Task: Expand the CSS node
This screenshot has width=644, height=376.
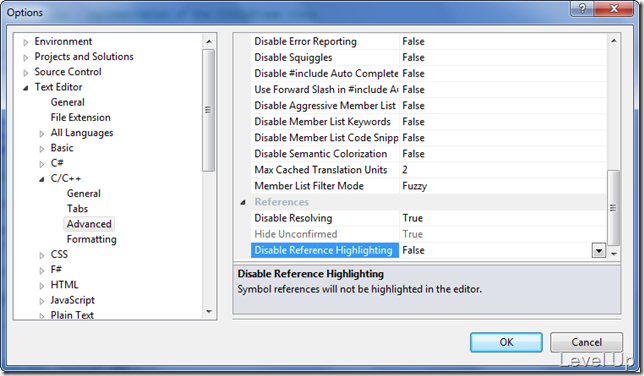Action: [x=41, y=255]
